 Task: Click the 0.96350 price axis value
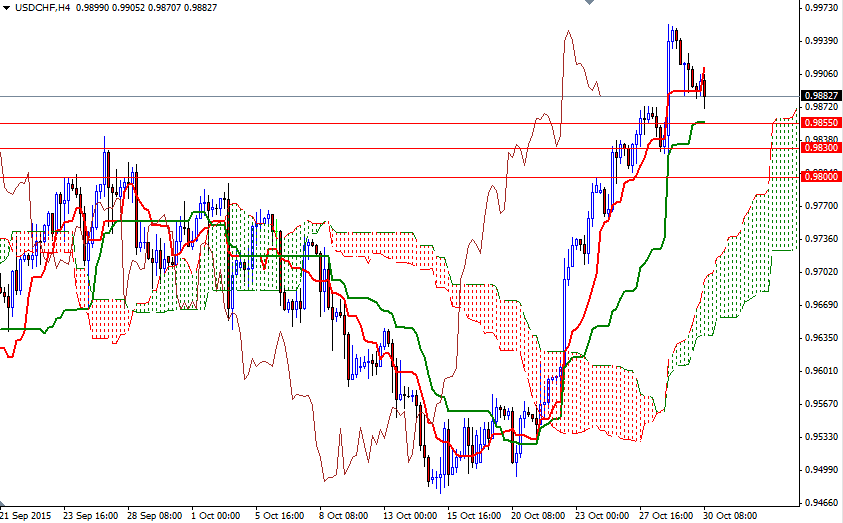coord(821,338)
